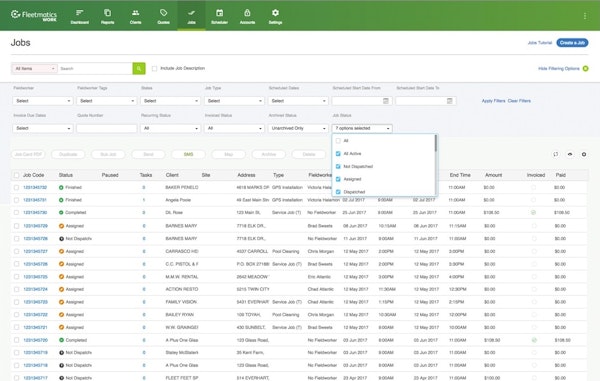Open job link 1231345731
This screenshot has width=600, height=381.
35,200
